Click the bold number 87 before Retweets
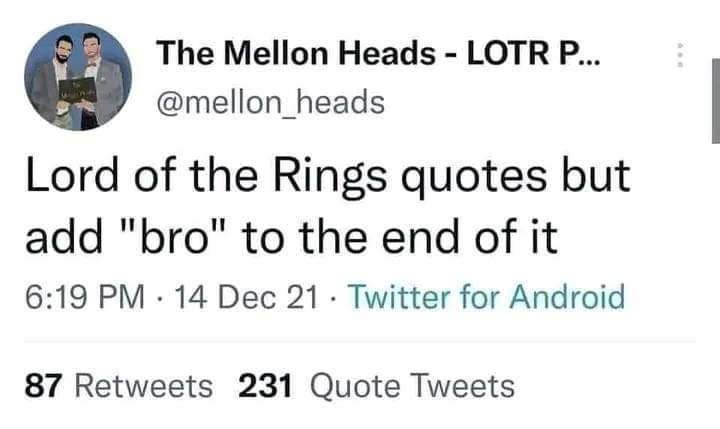The width and height of the screenshot is (720, 429). [x=43, y=386]
